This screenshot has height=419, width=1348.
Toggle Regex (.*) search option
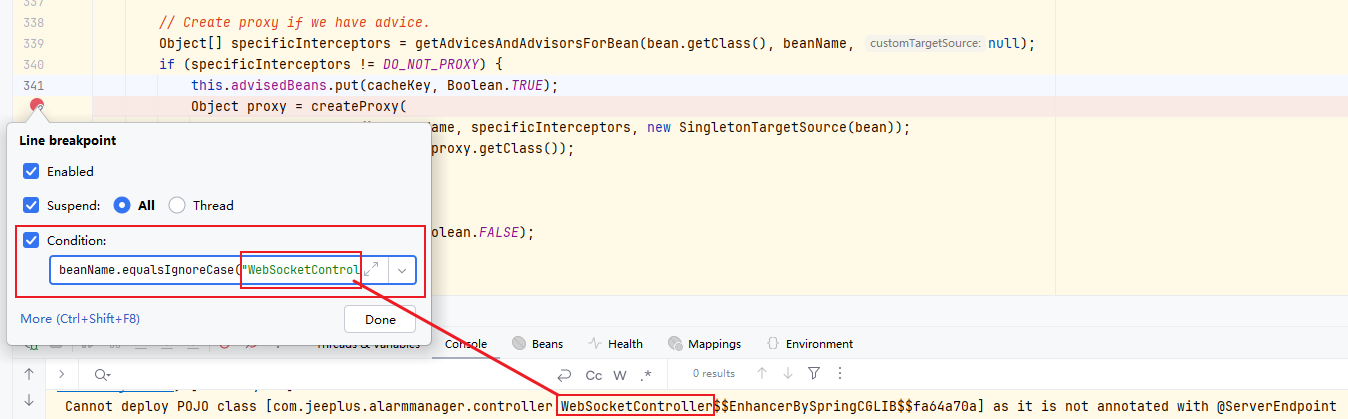(645, 374)
